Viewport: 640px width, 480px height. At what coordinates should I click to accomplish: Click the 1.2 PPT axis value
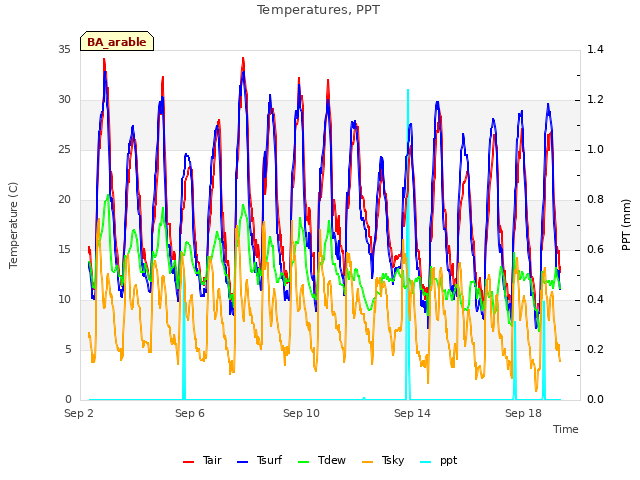click(595, 100)
